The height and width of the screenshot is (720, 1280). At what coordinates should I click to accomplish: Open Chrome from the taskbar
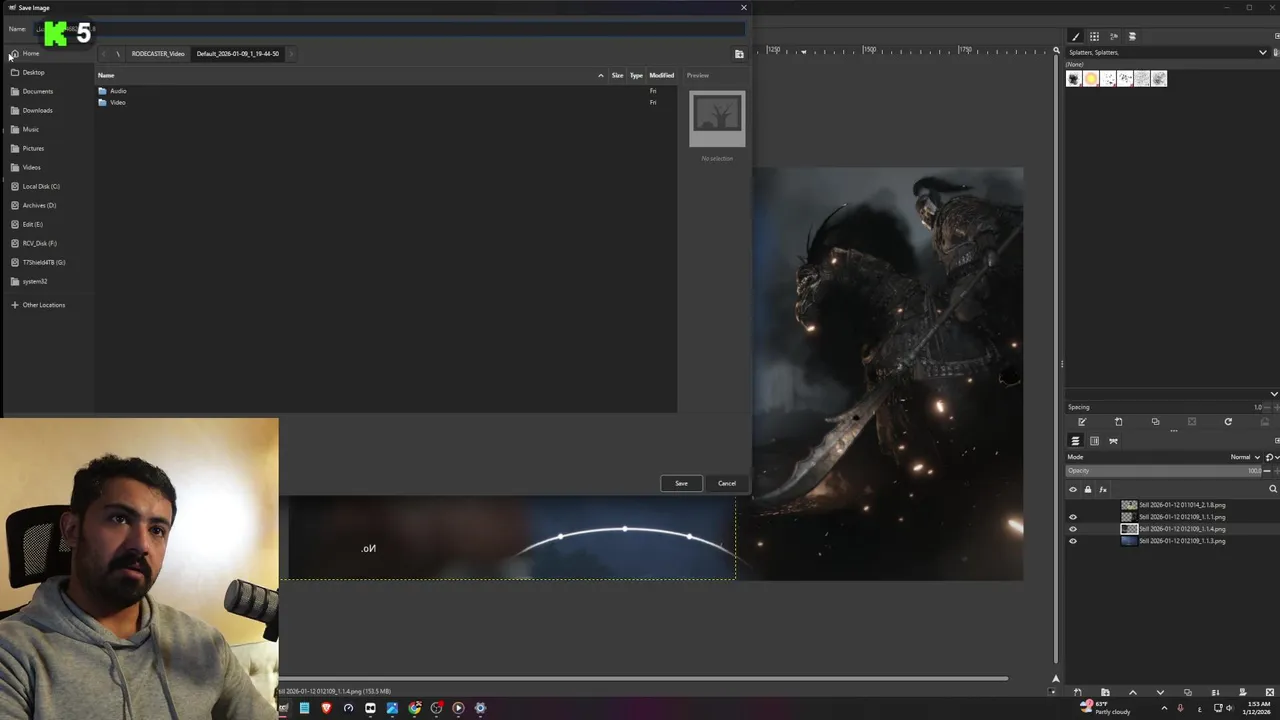pos(414,708)
